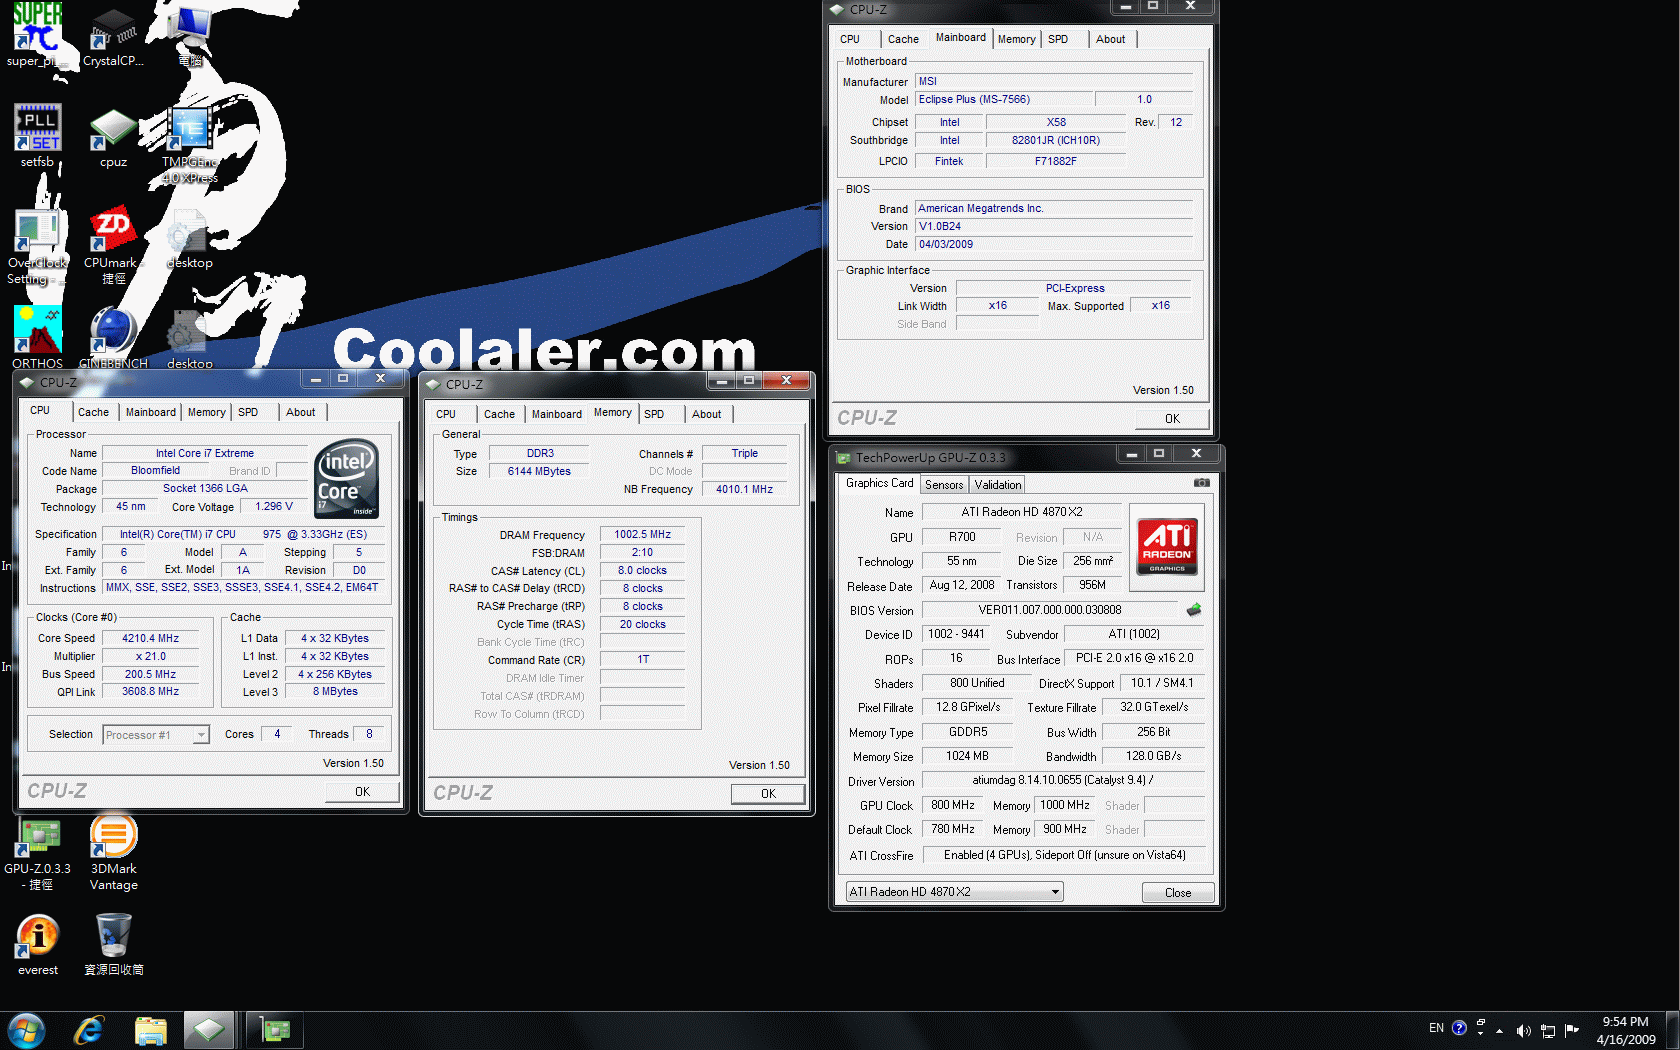Click the Level 3 8 MBytes value

click(334, 692)
